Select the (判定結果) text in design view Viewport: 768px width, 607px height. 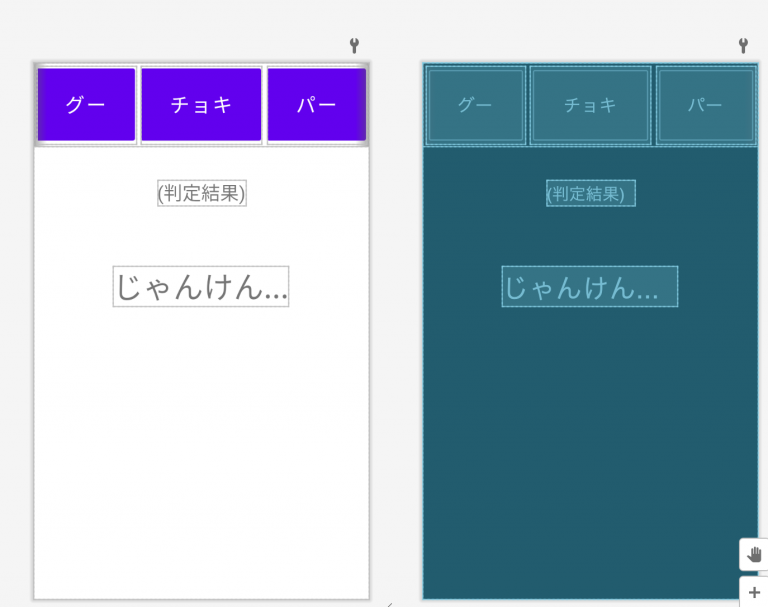pyautogui.click(x=202, y=193)
